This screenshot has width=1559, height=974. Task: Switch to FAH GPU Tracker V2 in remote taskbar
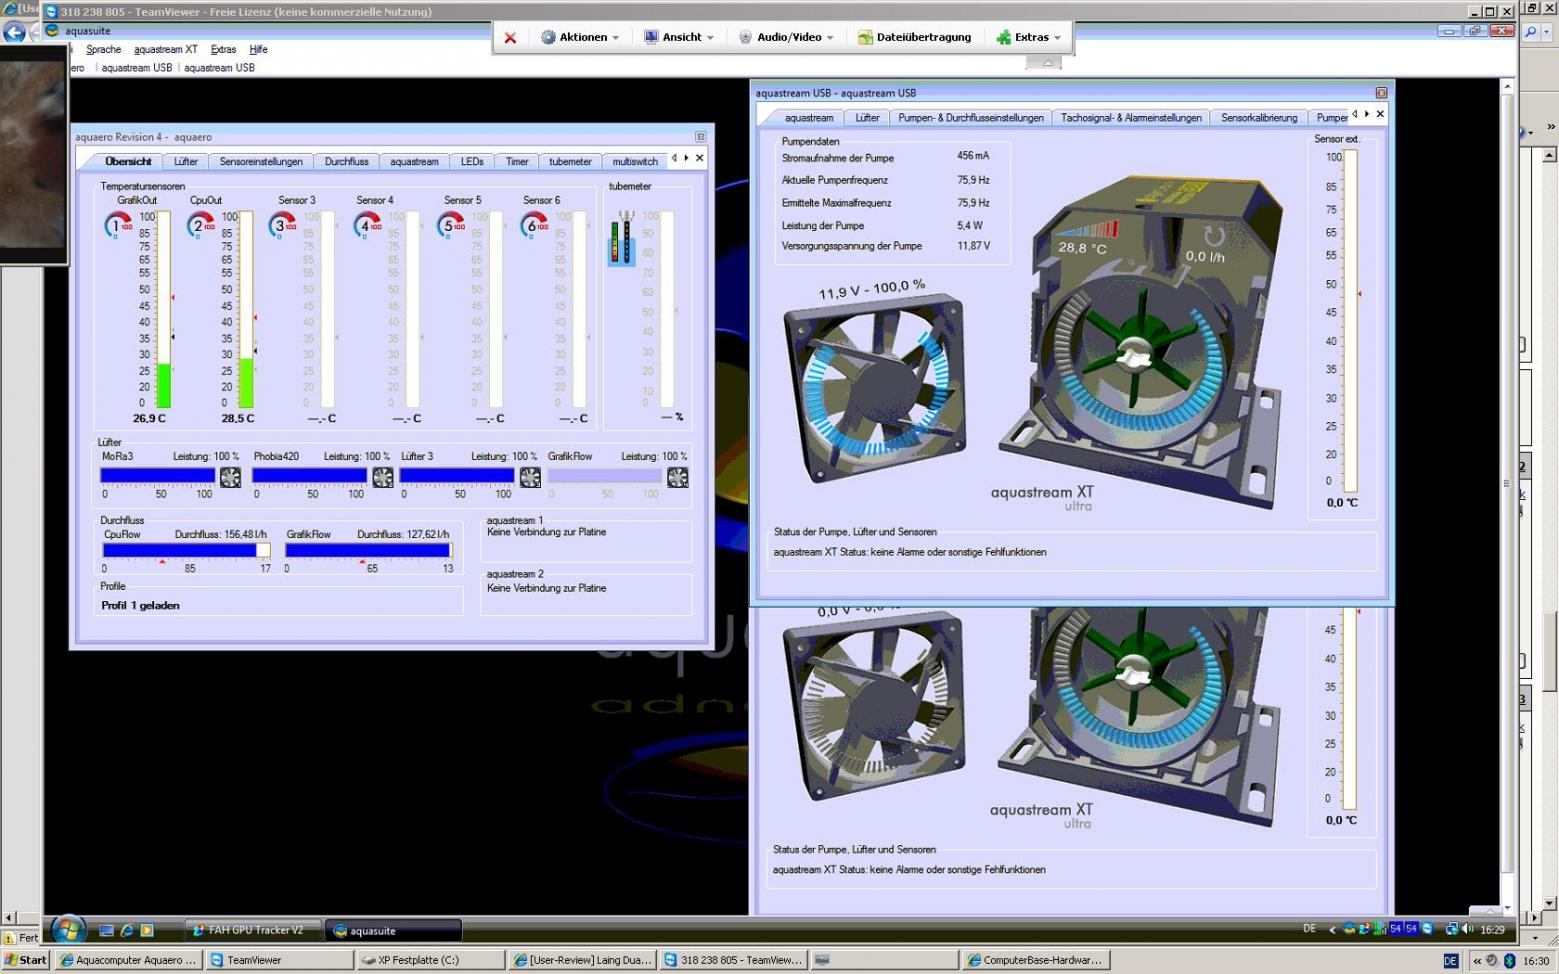(253, 930)
